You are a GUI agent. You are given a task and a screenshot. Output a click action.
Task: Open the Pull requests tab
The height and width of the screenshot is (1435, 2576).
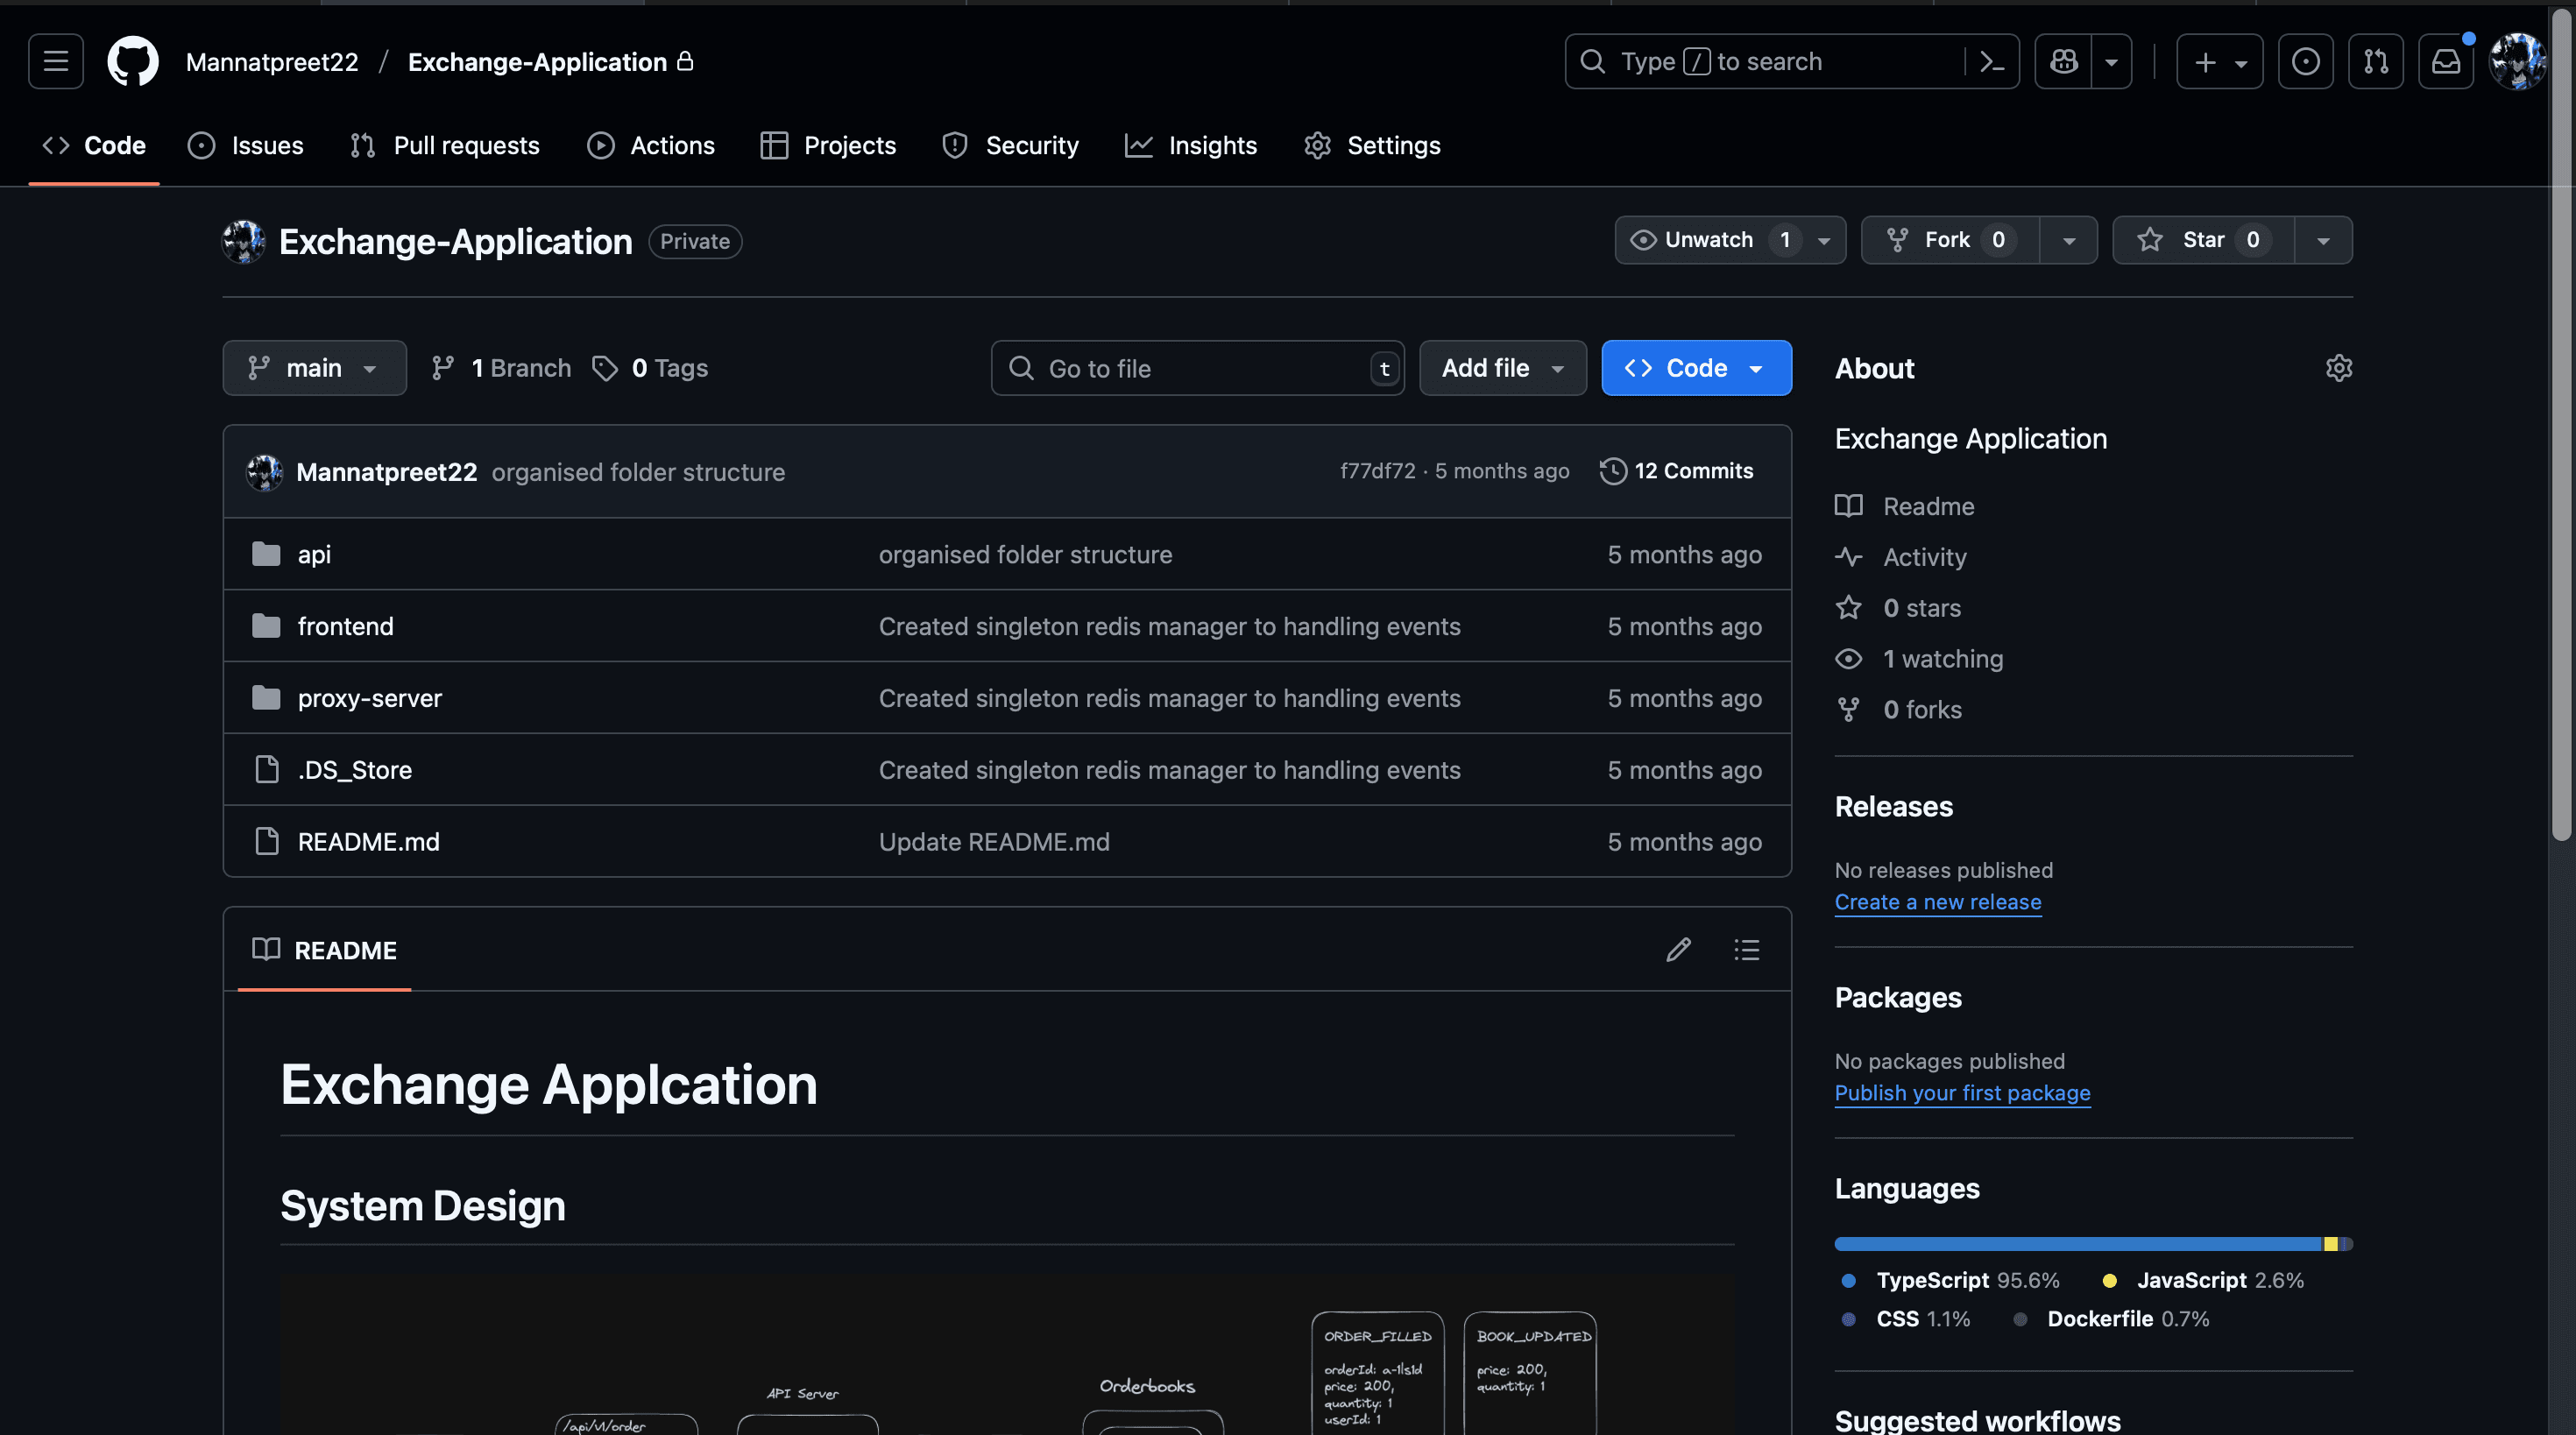(445, 146)
